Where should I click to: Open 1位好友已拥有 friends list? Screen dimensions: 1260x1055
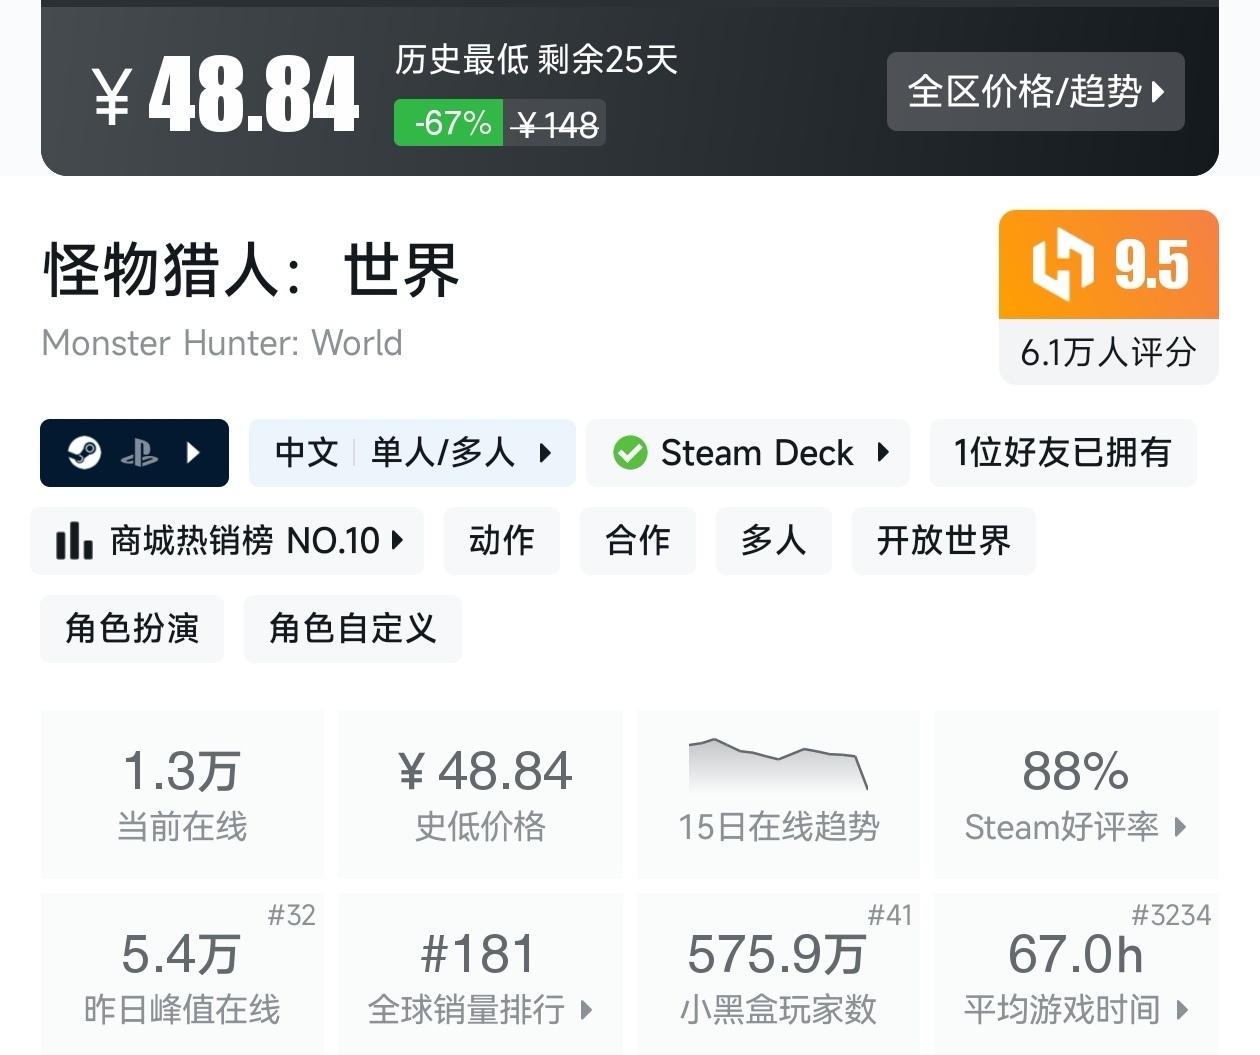1063,453
